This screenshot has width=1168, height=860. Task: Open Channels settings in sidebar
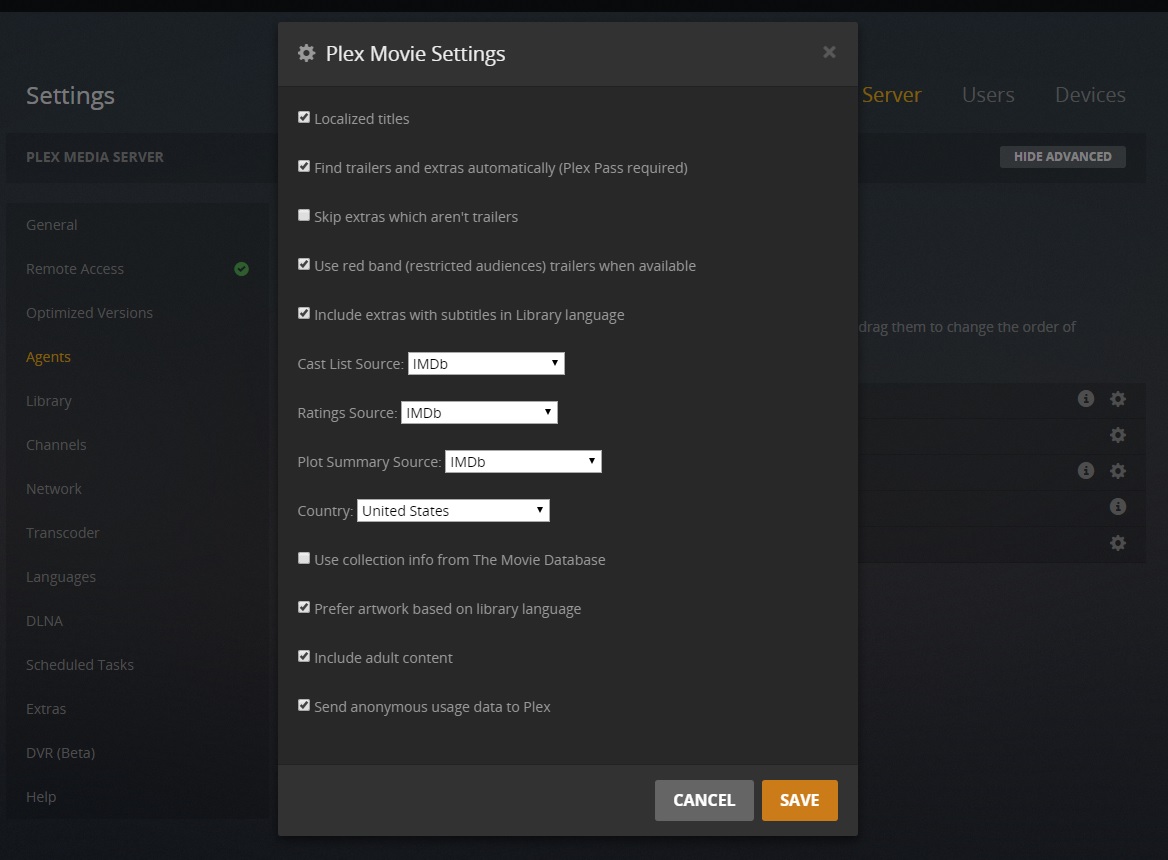[x=56, y=445]
